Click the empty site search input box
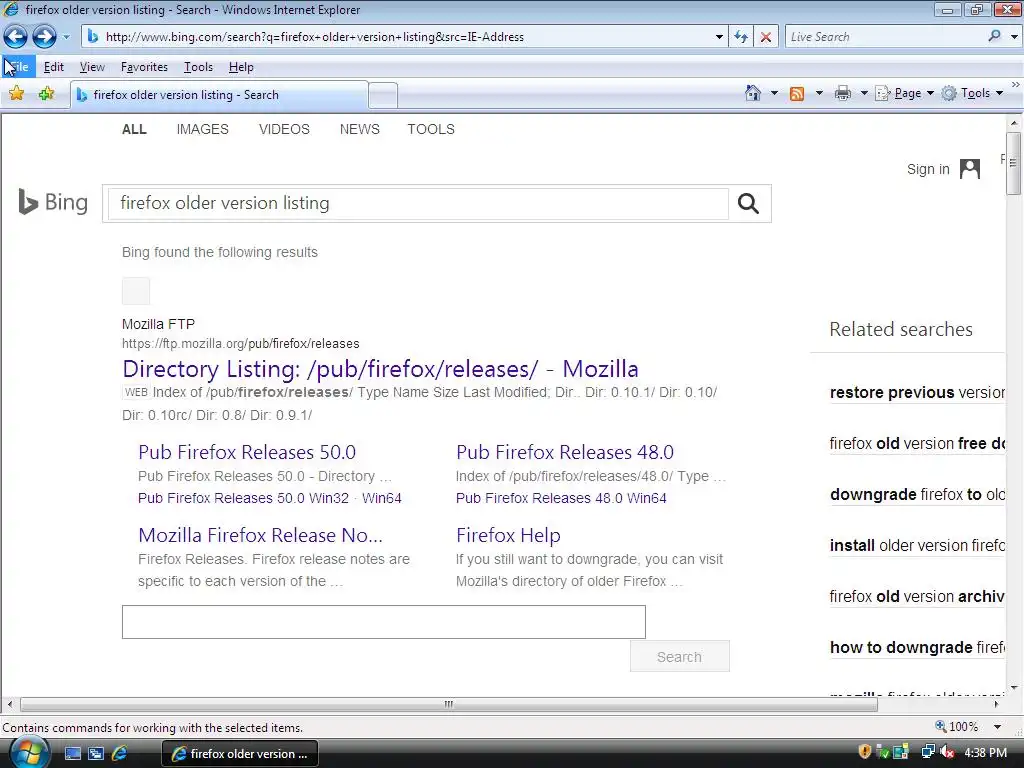Image resolution: width=1024 pixels, height=768 pixels. 384,622
